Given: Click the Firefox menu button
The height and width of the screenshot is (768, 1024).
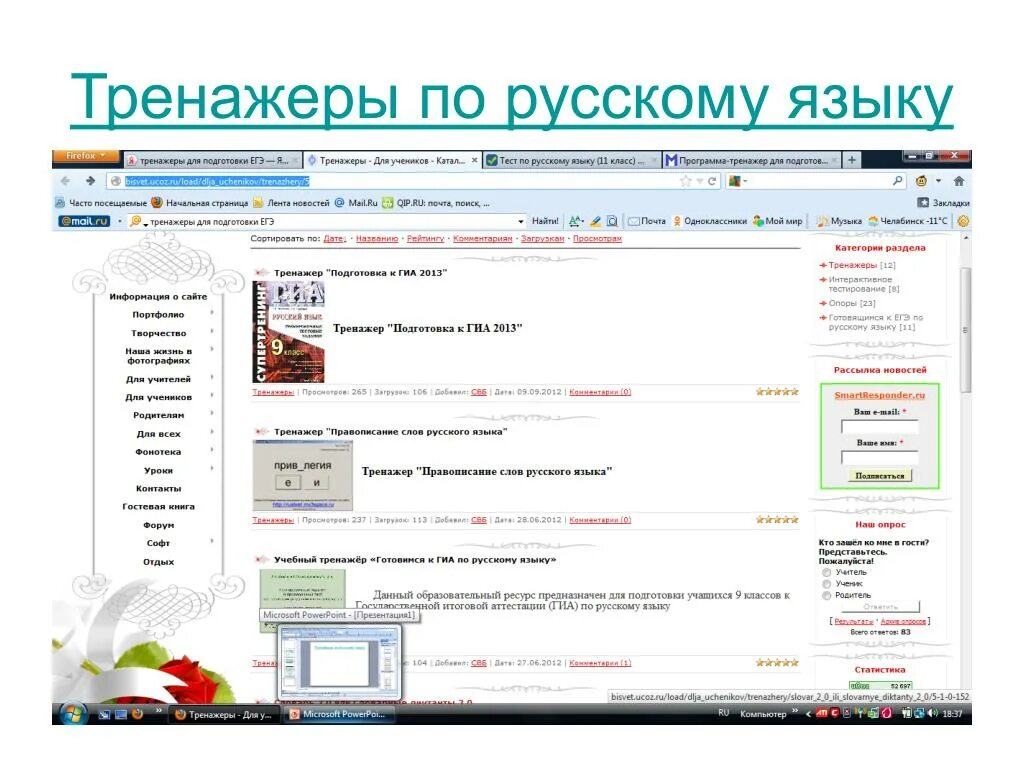Looking at the screenshot, I should [86, 156].
